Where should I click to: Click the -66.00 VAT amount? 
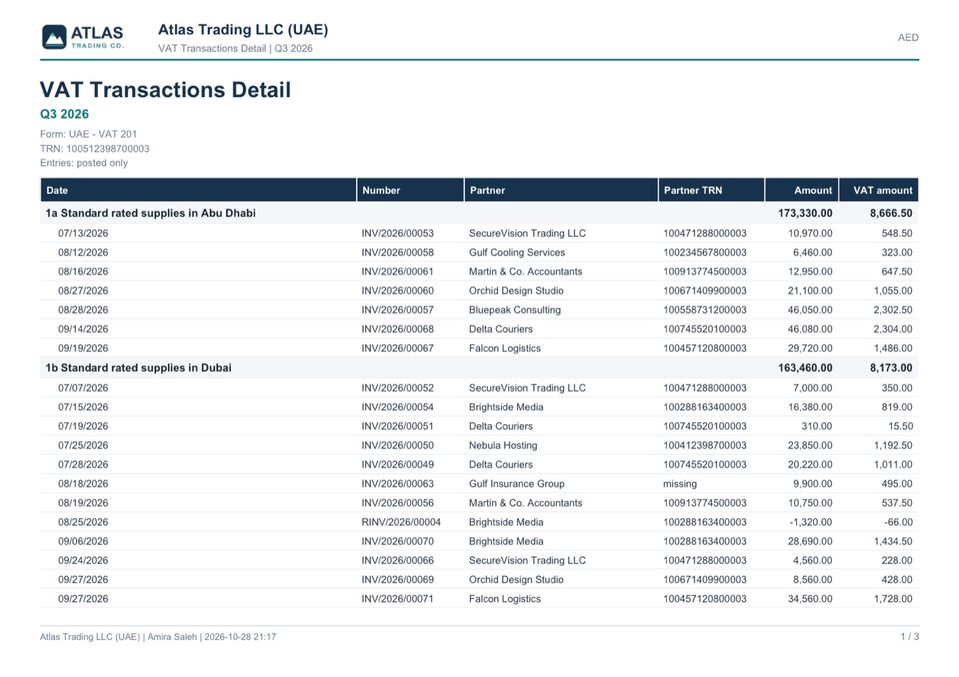(x=898, y=522)
